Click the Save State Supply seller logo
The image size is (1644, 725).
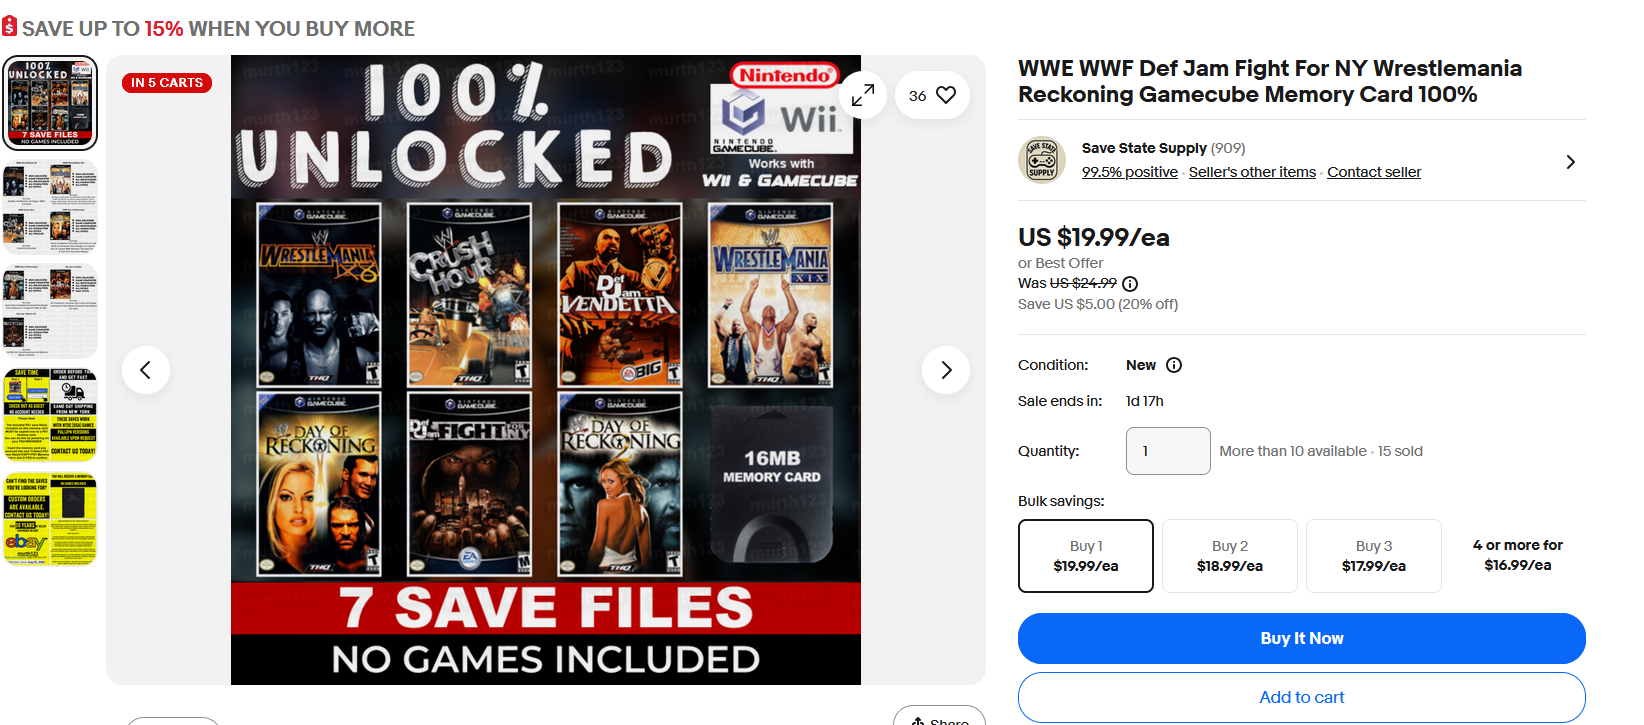coord(1042,160)
